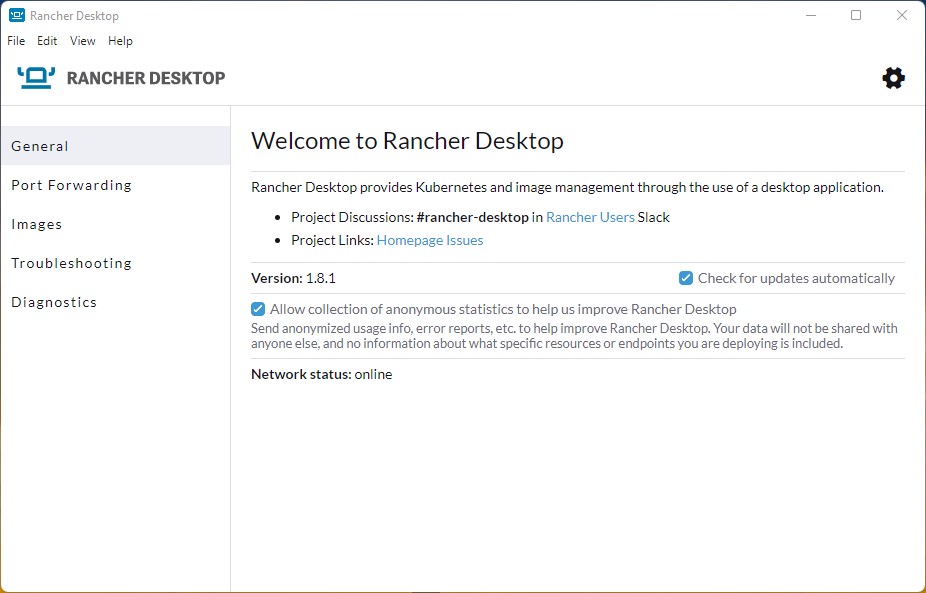Open the Help menu

(x=120, y=41)
